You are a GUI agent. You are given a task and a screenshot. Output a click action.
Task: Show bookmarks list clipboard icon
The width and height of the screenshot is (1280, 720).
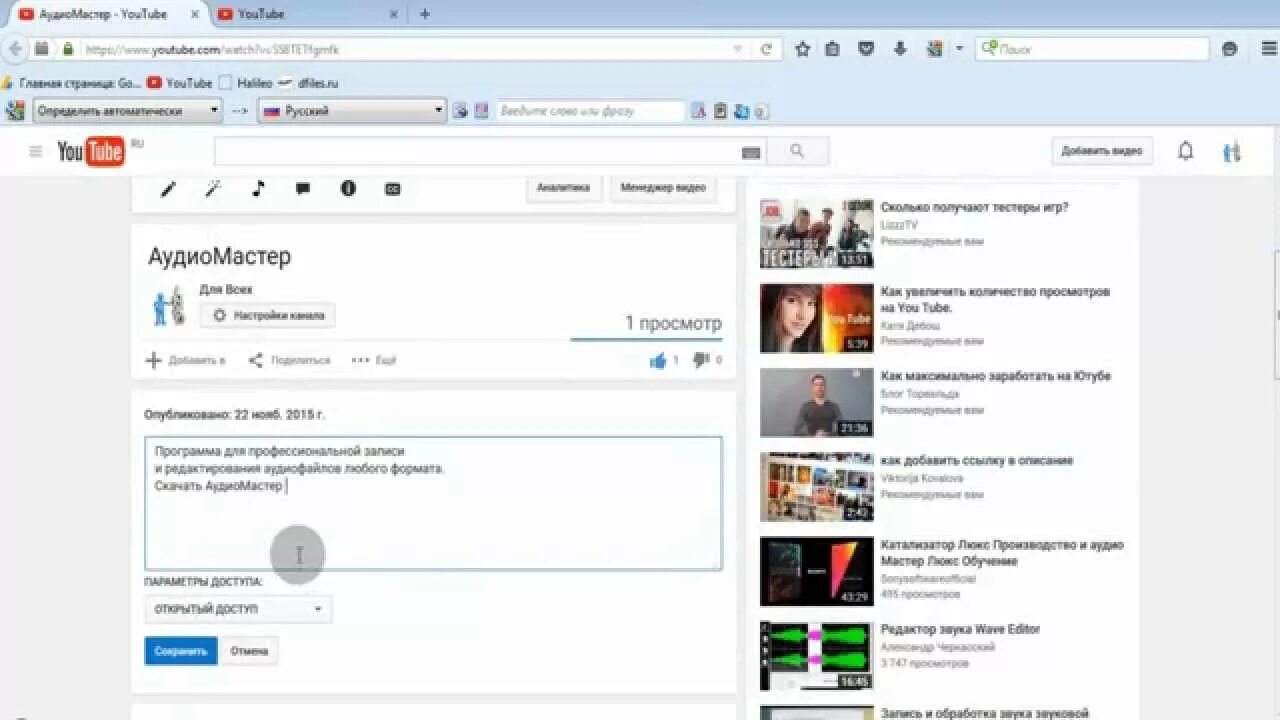click(832, 49)
